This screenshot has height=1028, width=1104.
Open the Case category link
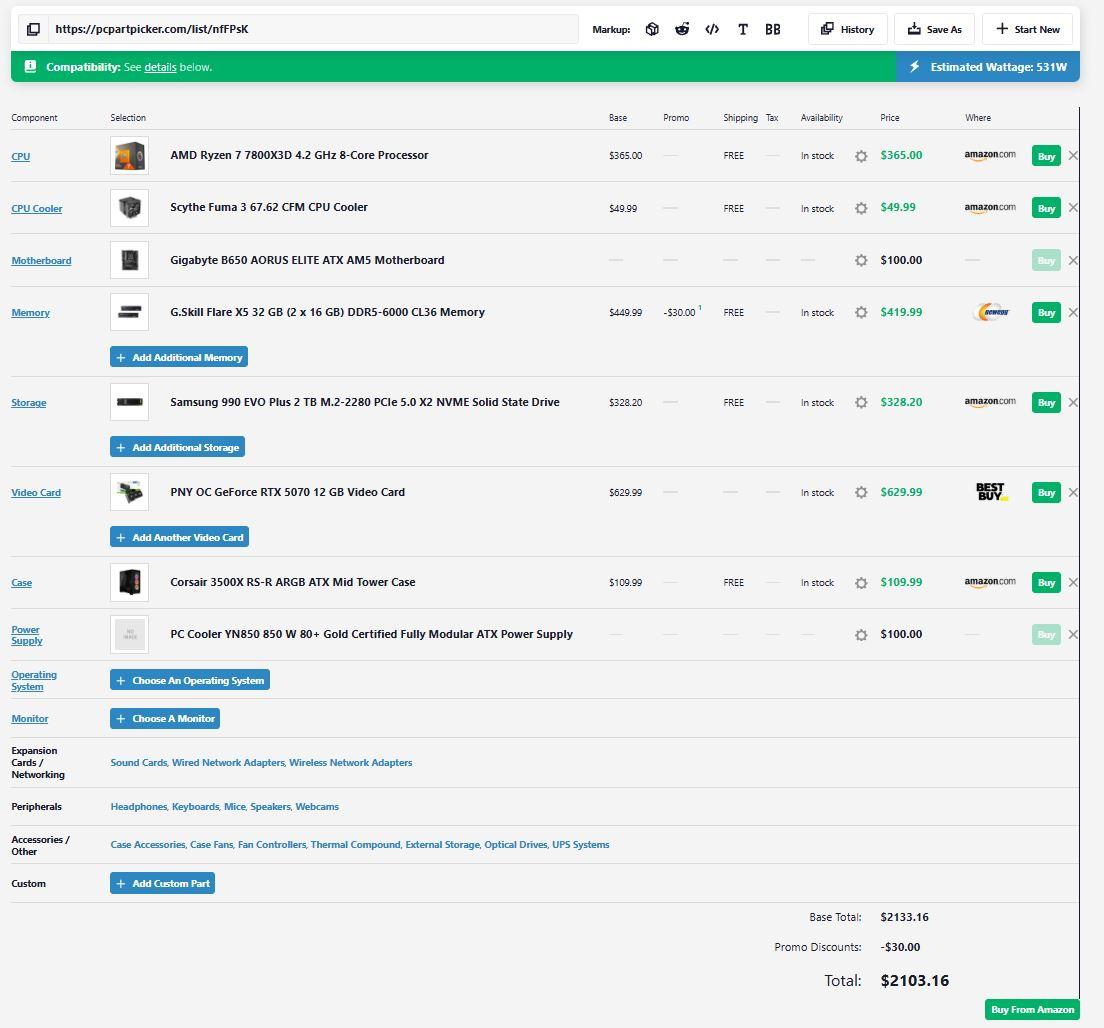(x=21, y=583)
